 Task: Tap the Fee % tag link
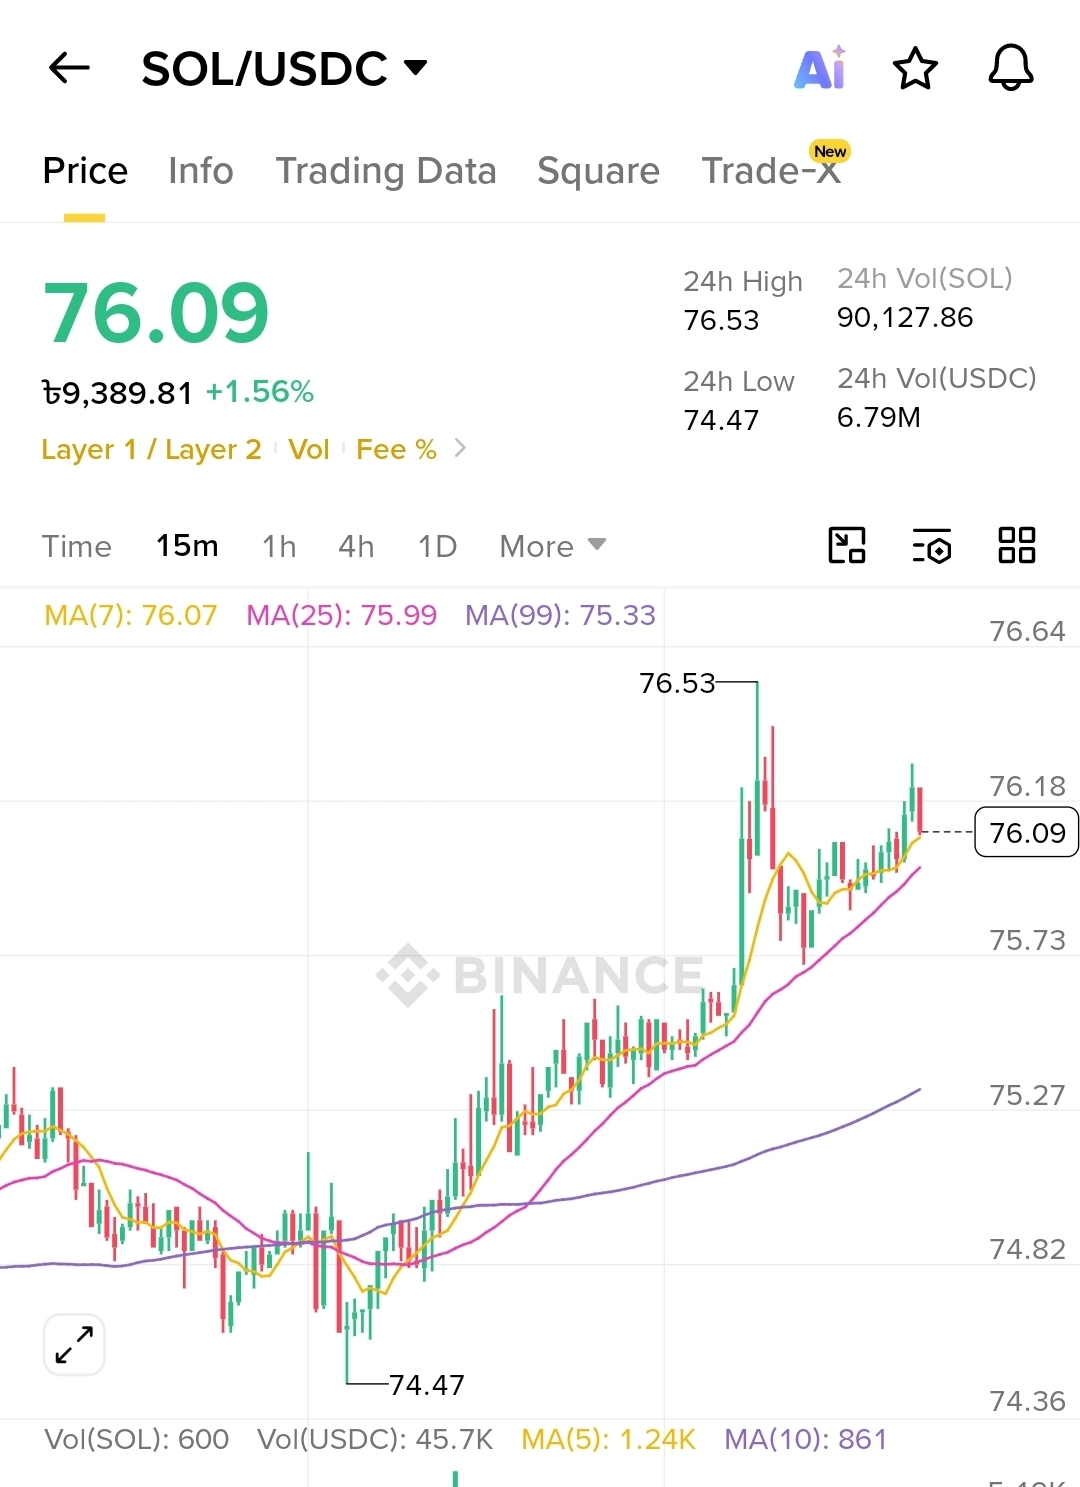point(396,449)
